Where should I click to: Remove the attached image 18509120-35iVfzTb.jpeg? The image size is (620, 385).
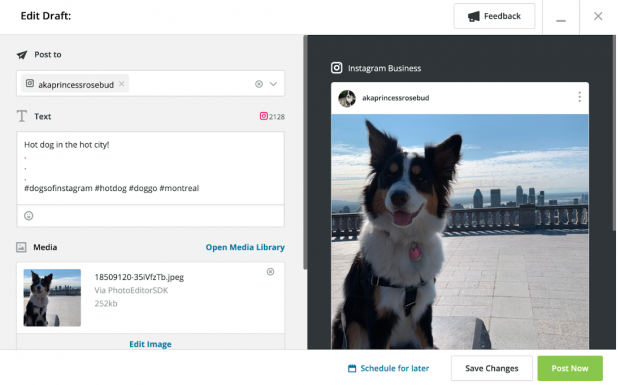point(270,272)
